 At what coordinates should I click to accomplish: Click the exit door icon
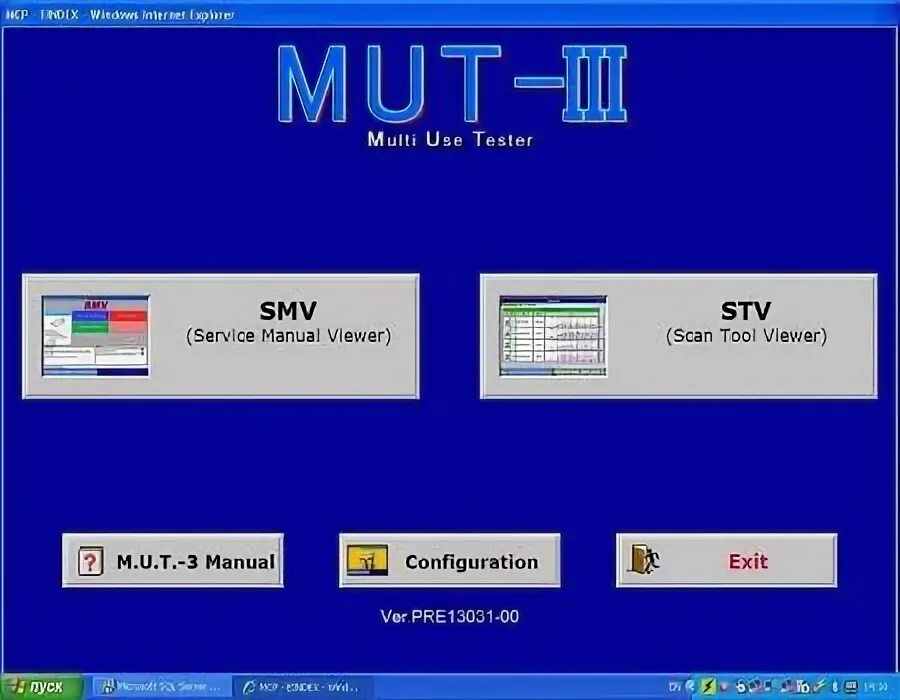point(643,560)
